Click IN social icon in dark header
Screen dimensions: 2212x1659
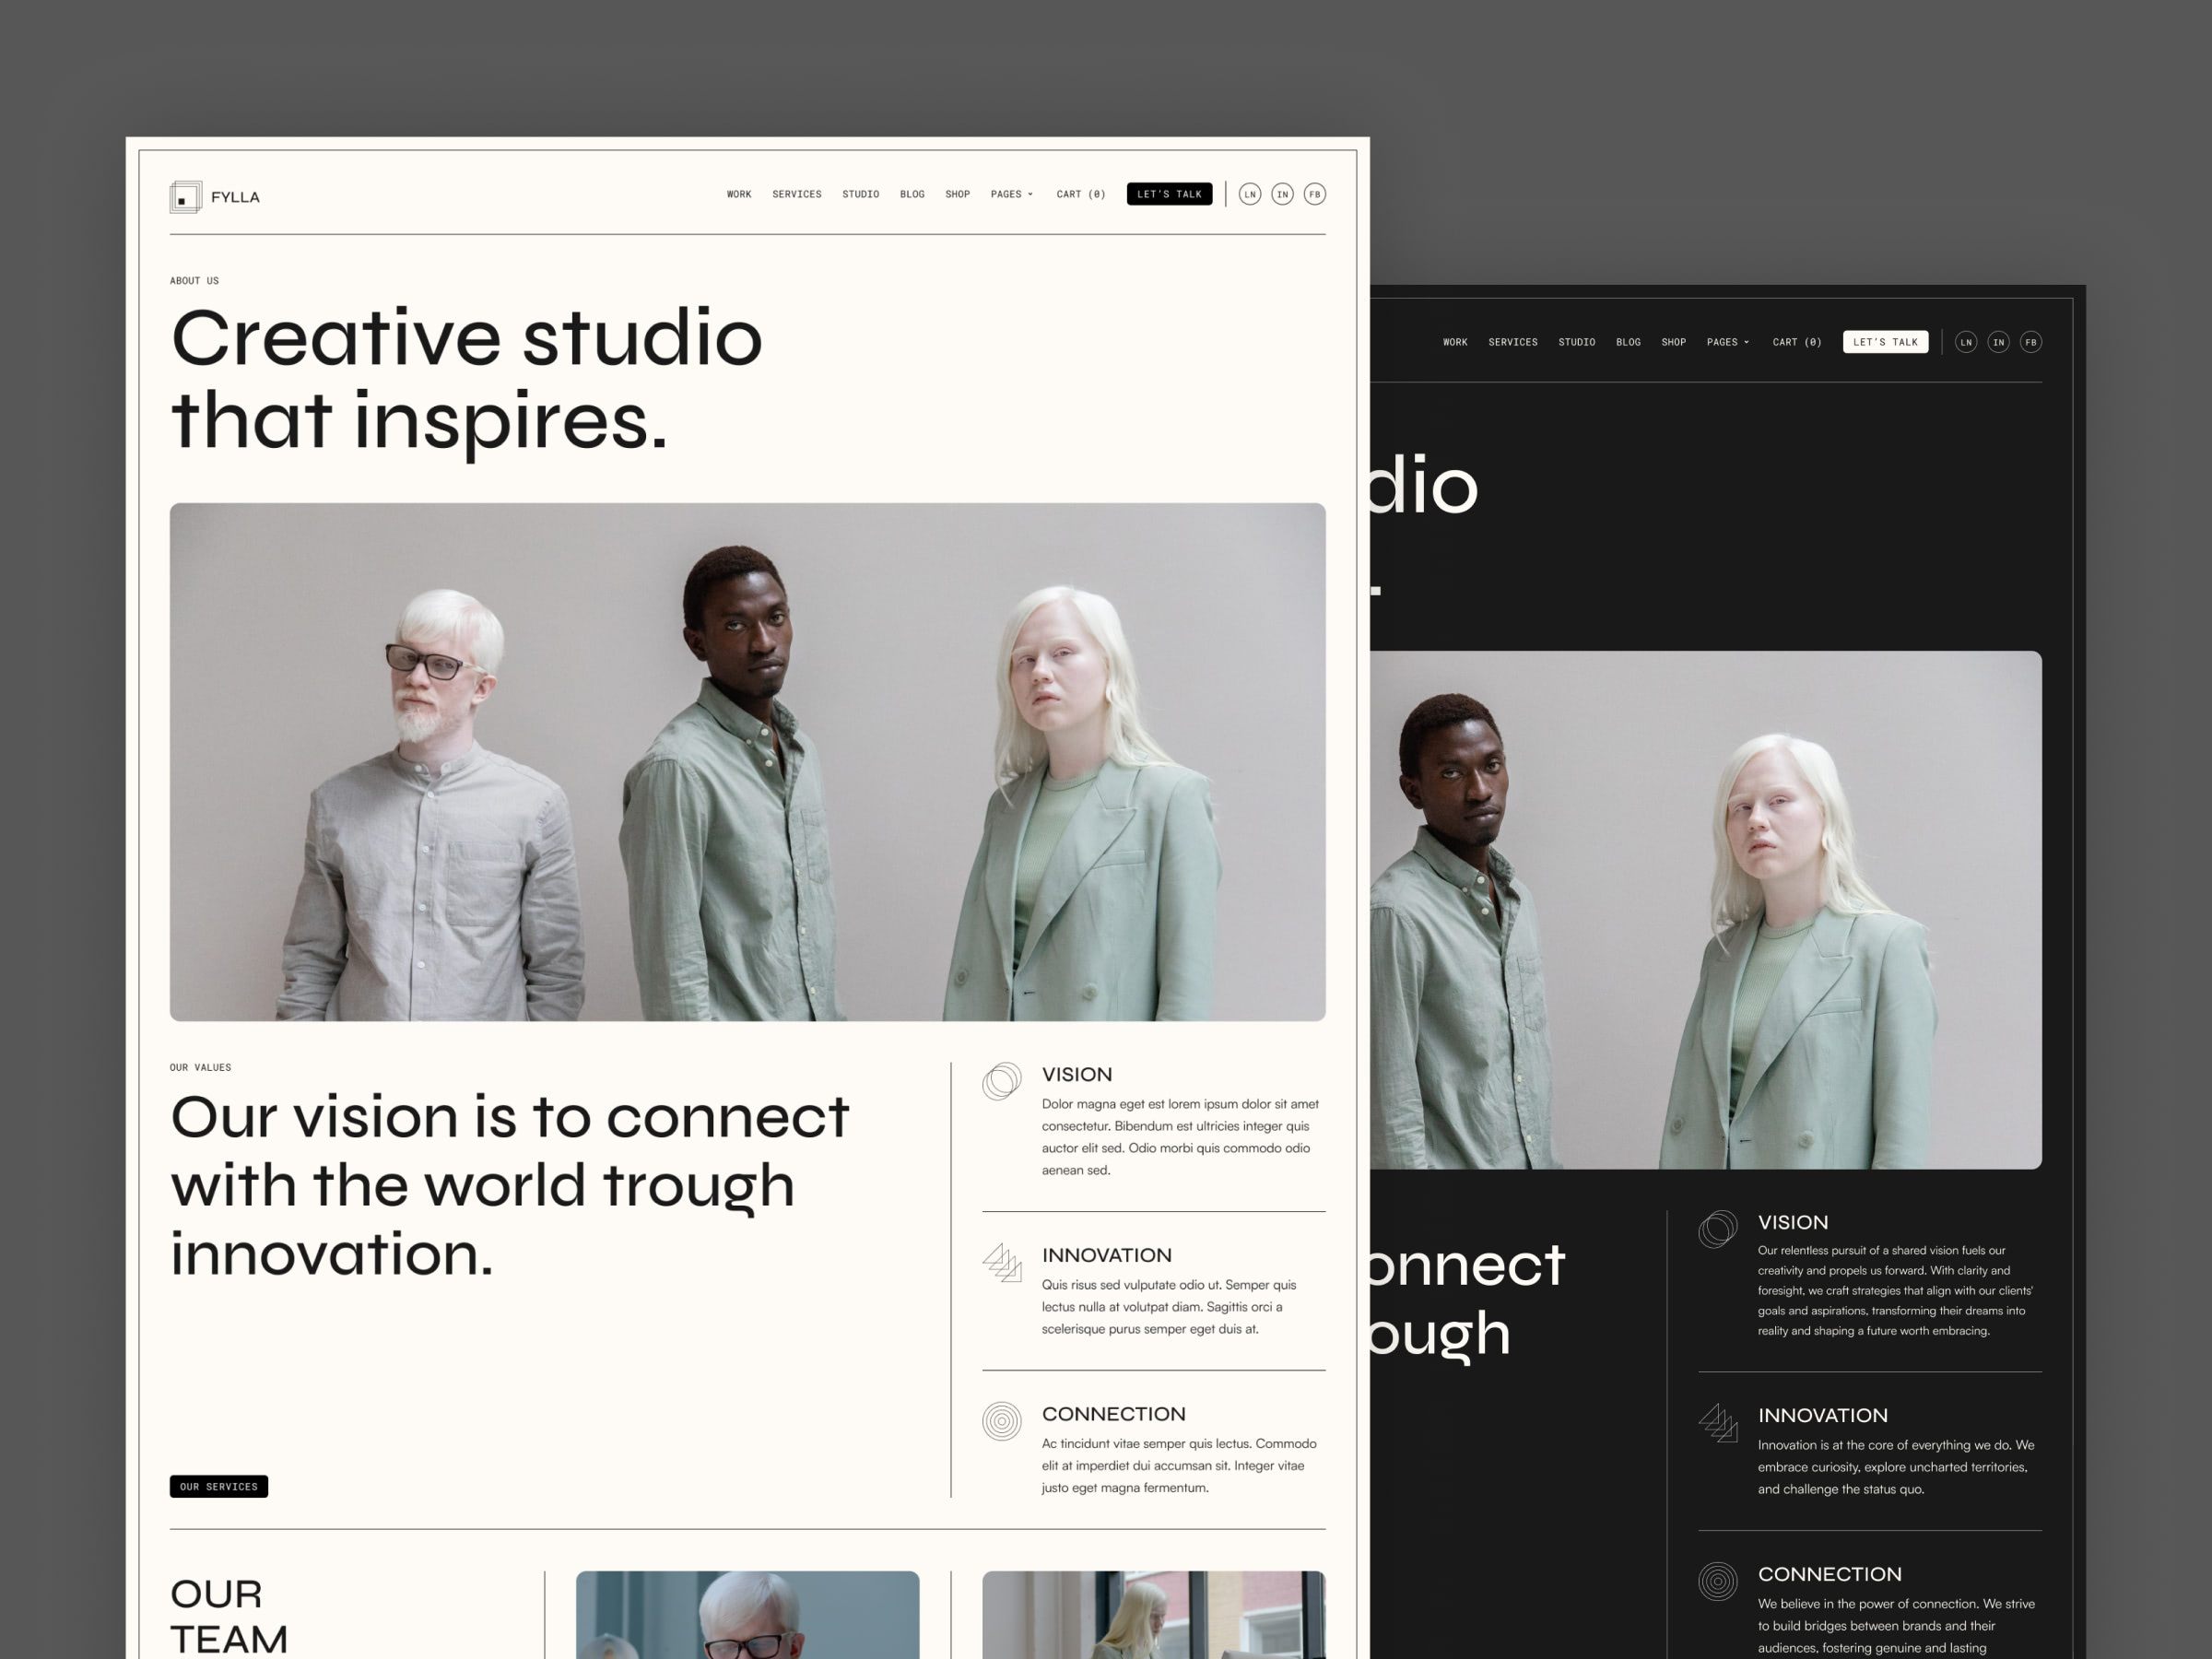[x=1998, y=342]
